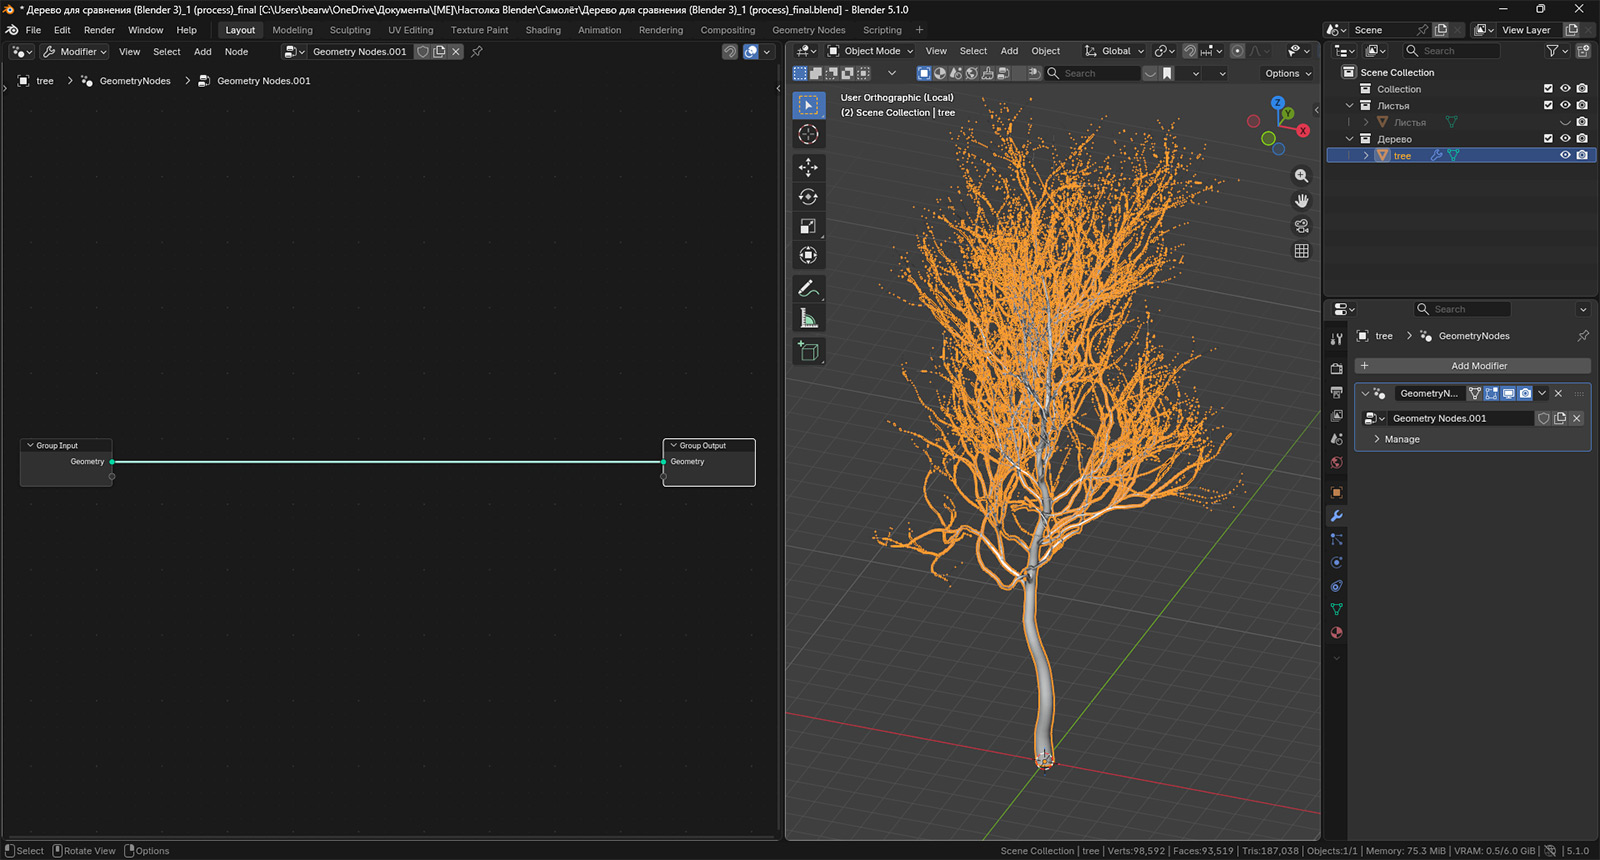
Task: Click the Add Cube tool icon
Action: 808,351
